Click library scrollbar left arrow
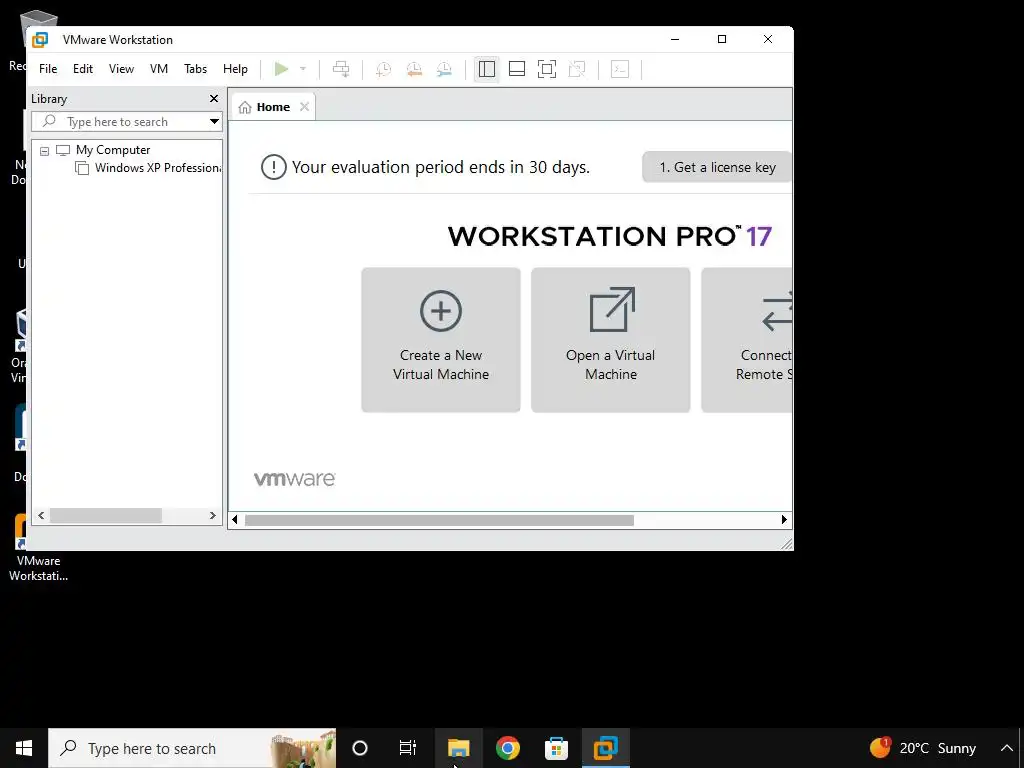The image size is (1024, 768). click(41, 515)
